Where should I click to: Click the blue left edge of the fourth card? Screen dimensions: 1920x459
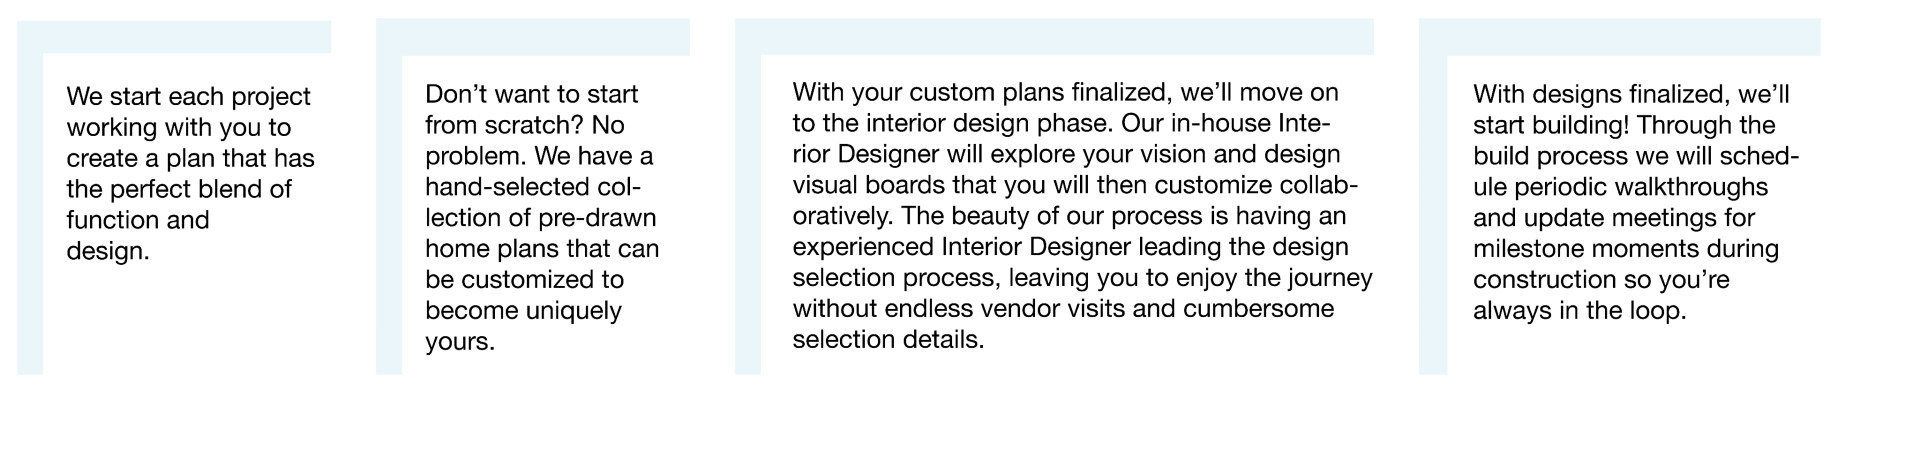coord(1433,215)
